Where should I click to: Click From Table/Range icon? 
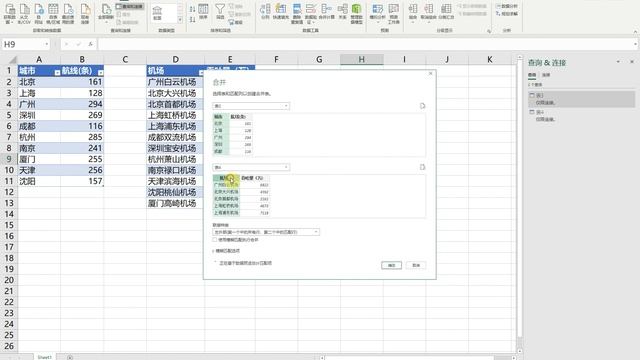click(x=53, y=14)
